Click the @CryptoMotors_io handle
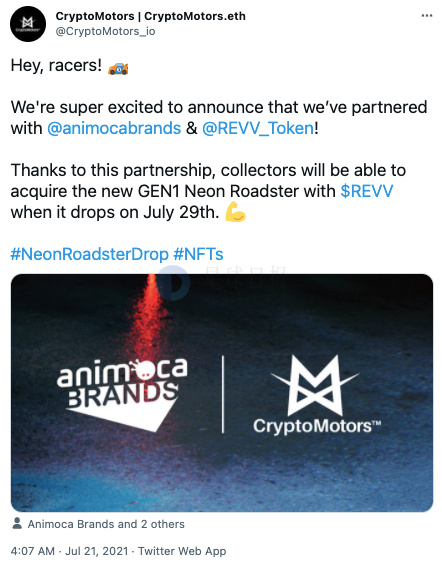 (105, 31)
